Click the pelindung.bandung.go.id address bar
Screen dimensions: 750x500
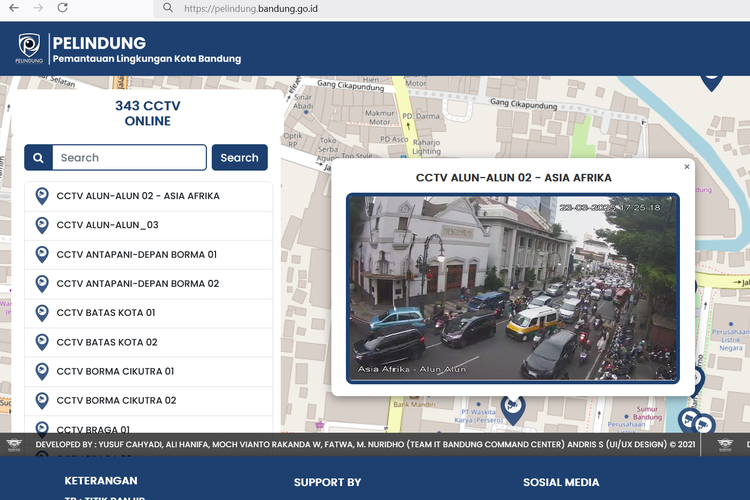[450, 8]
